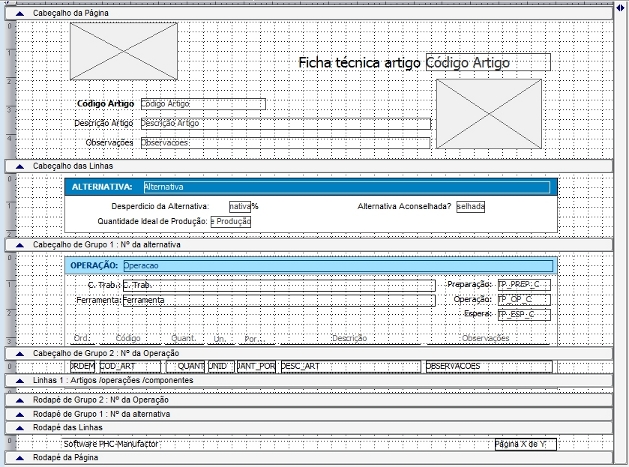The image size is (629, 467).
Task: Select the DESC_ART detail field
Action: click(351, 366)
